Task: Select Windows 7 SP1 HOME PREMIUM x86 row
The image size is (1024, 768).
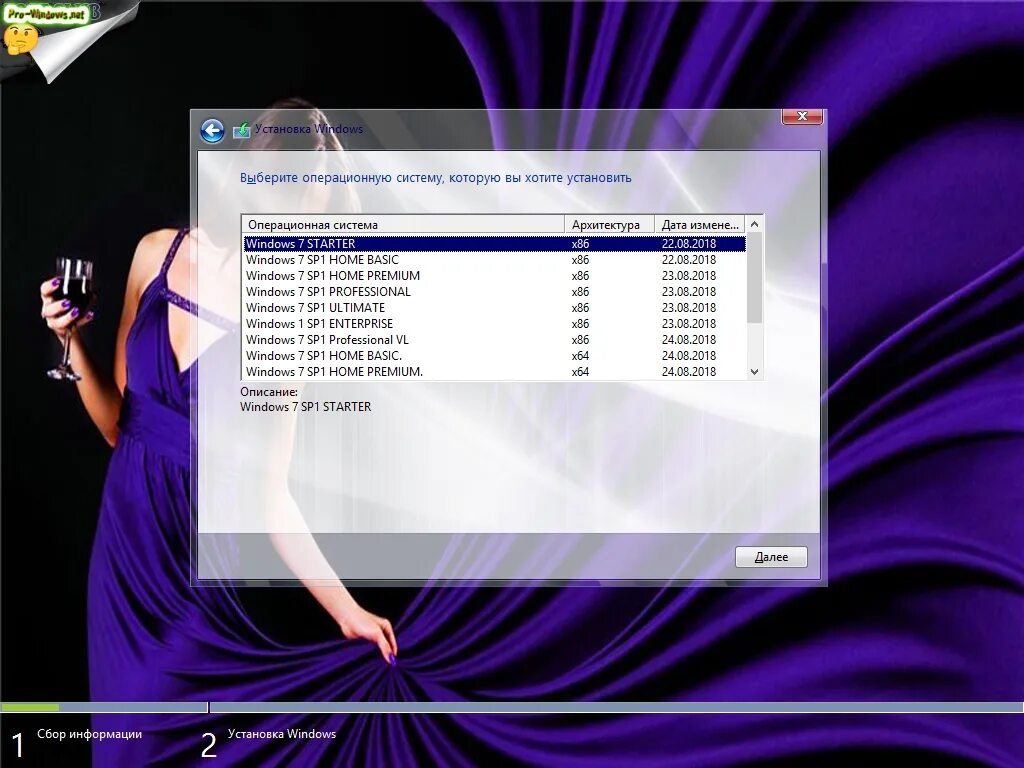Action: tap(494, 276)
